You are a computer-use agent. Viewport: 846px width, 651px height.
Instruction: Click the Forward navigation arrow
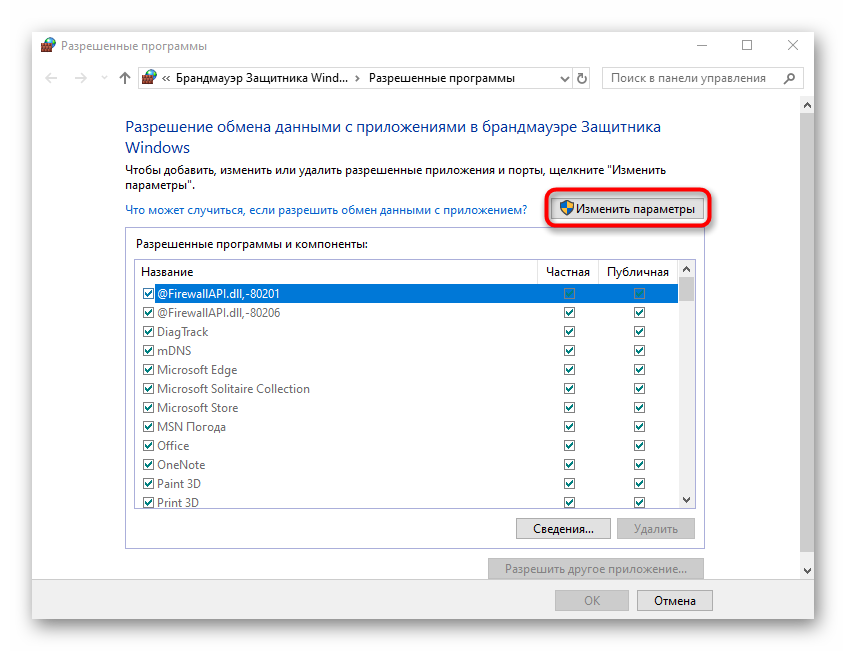tap(80, 78)
